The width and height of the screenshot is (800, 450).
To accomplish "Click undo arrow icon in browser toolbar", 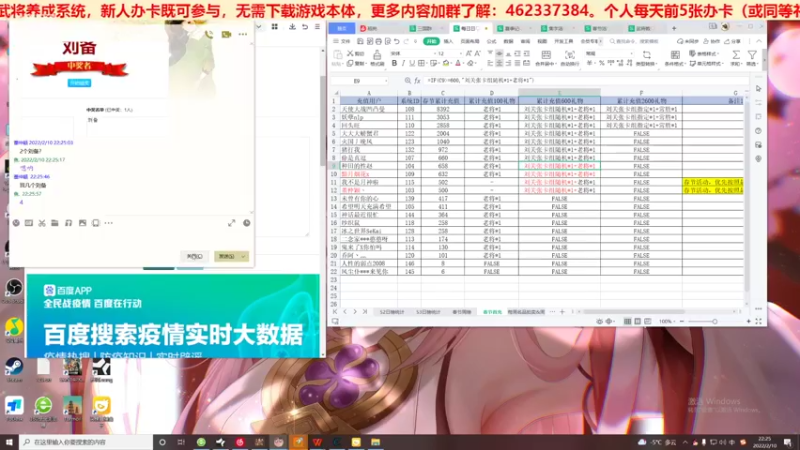I will coord(305,27).
